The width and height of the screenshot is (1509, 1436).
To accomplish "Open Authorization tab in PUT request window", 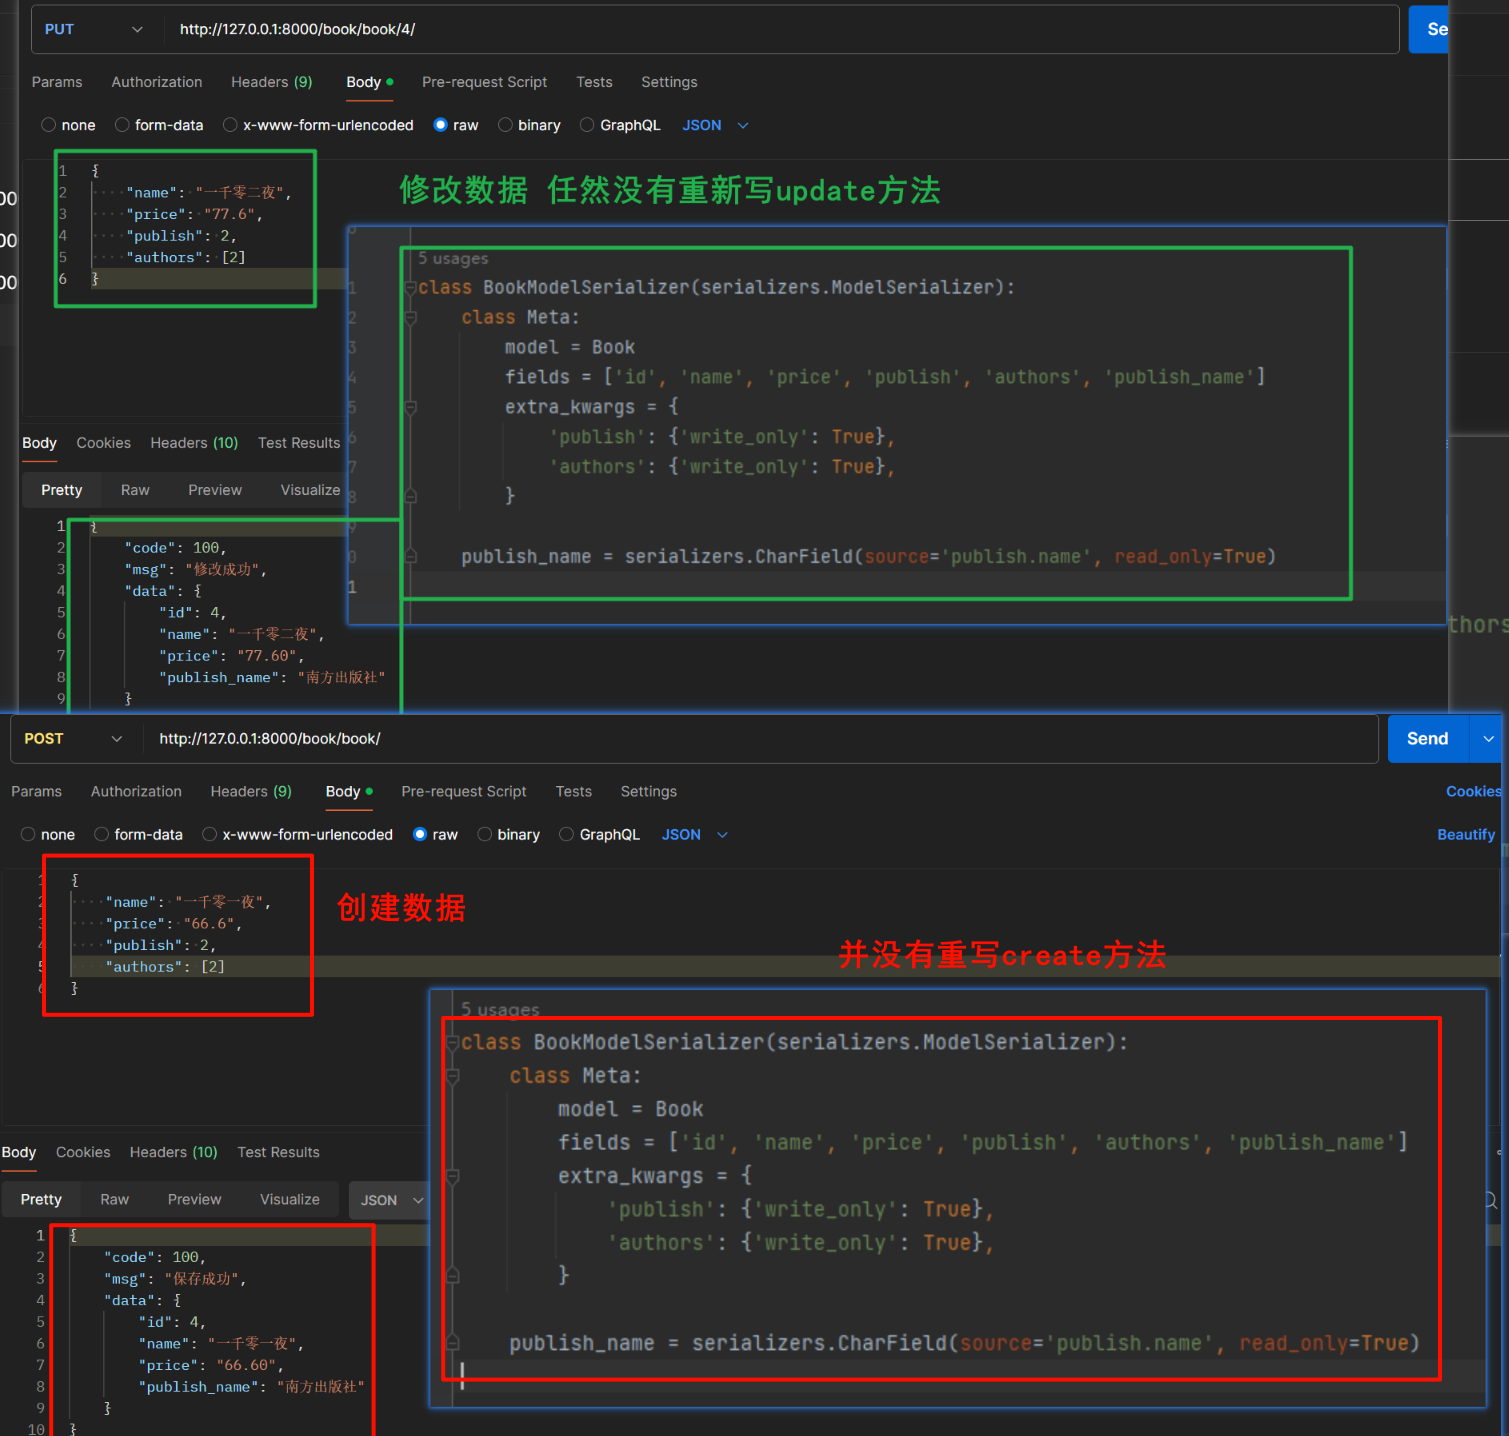I will pyautogui.click(x=157, y=82).
